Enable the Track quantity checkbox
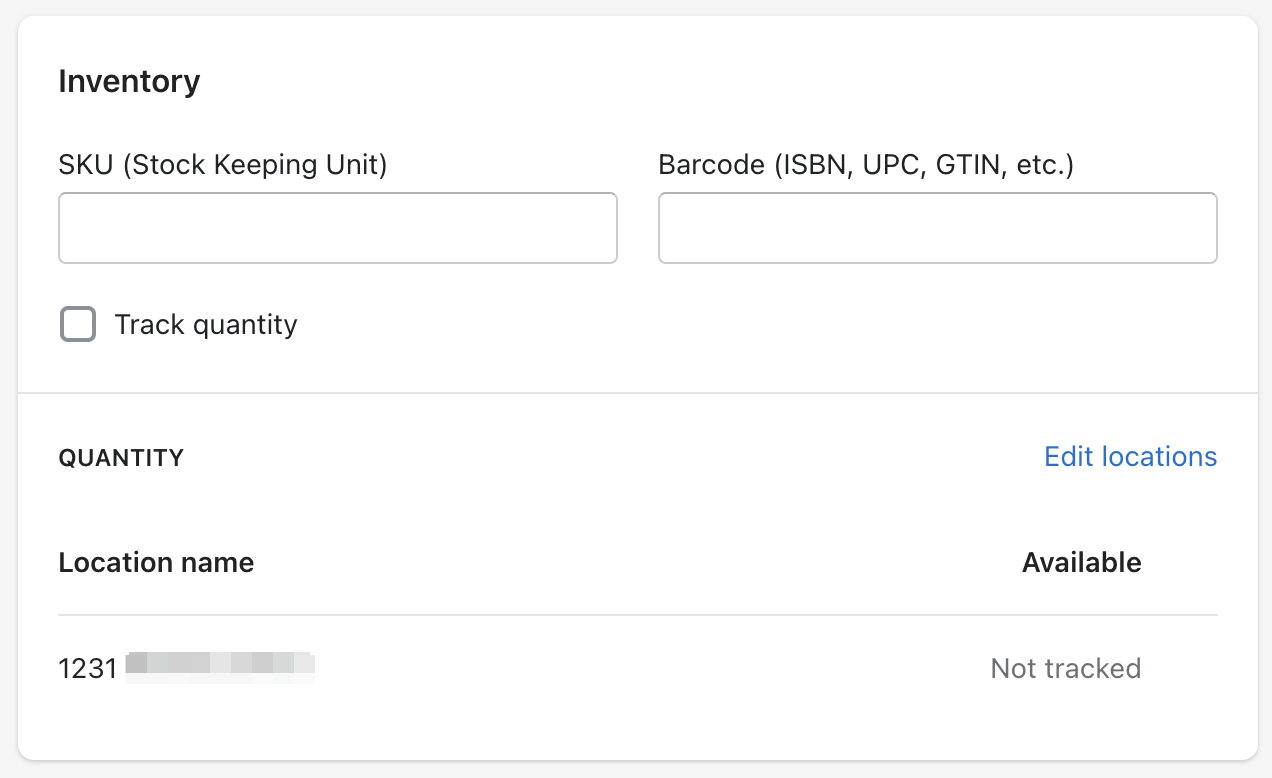 78,325
